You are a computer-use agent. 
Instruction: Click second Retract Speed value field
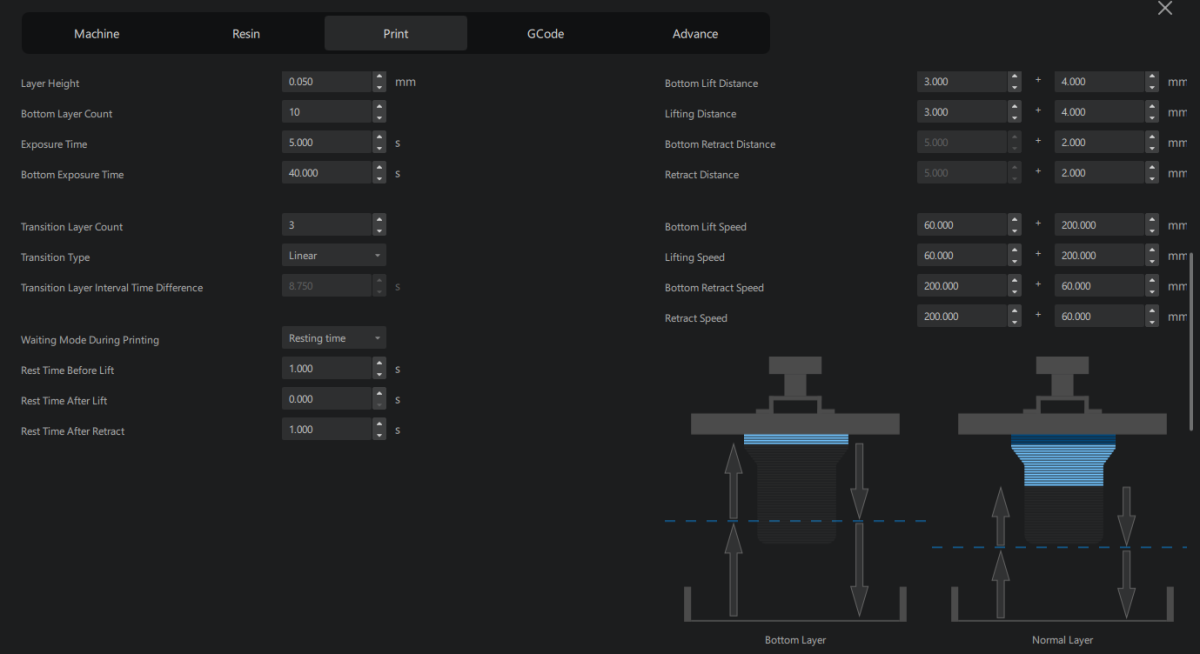coord(1098,316)
